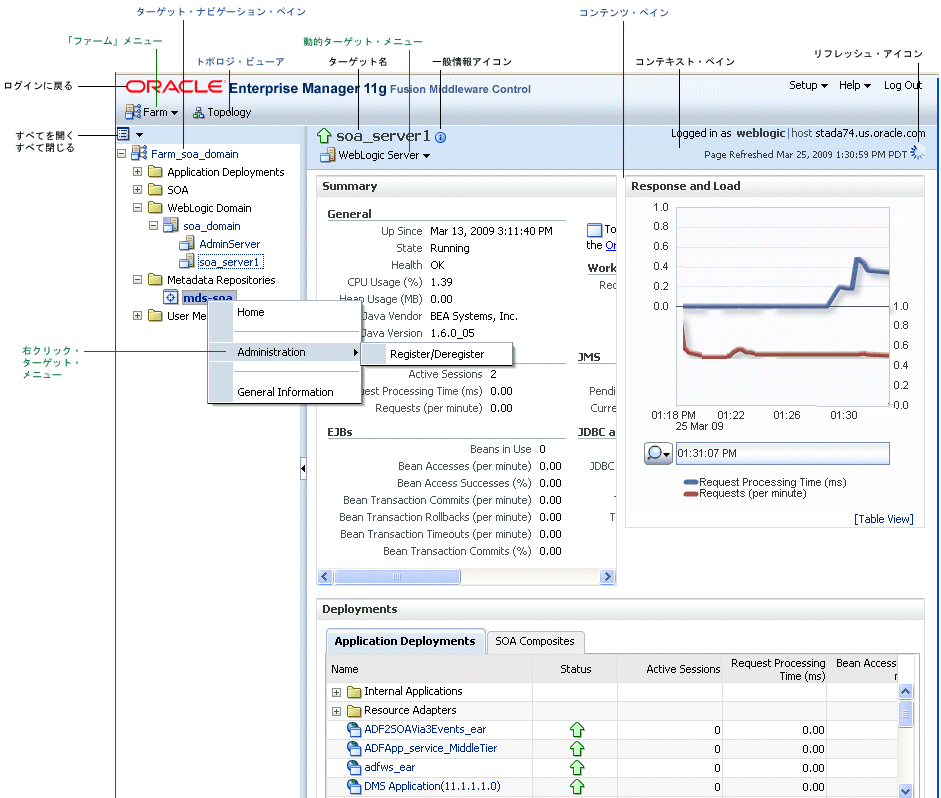Open the expand/collapse dropdown arrow

coord(139,134)
